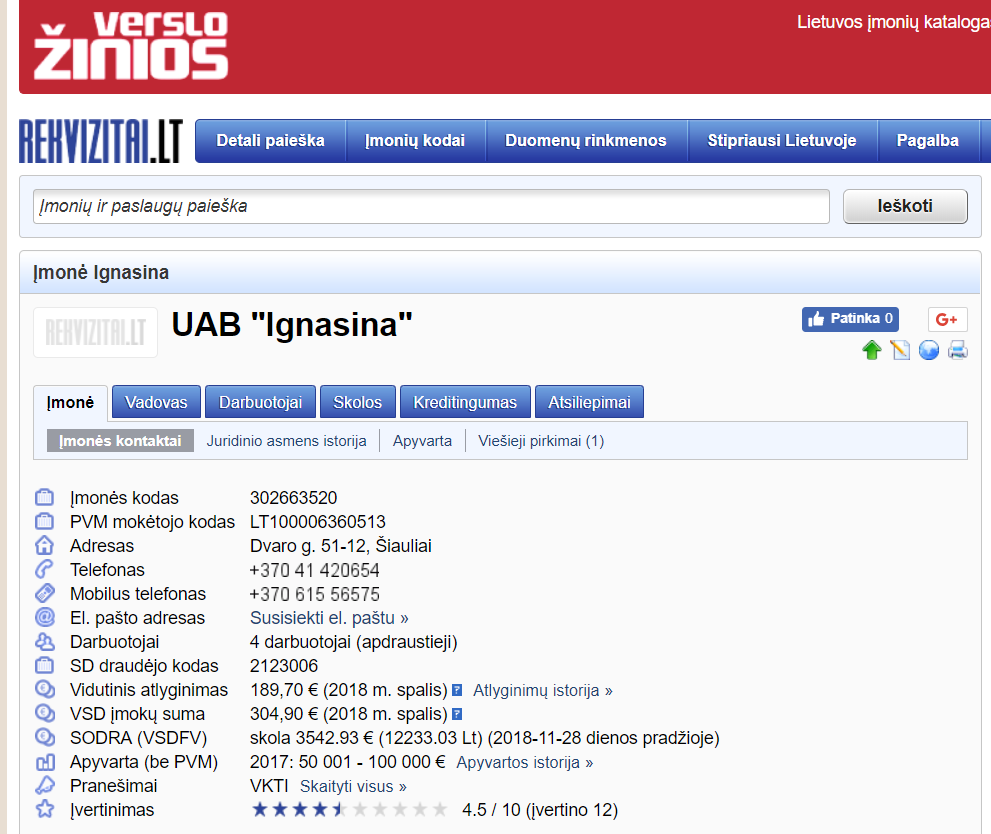Click the UAB "Ignasina" company heading
The width and height of the screenshot is (991, 834).
[292, 325]
